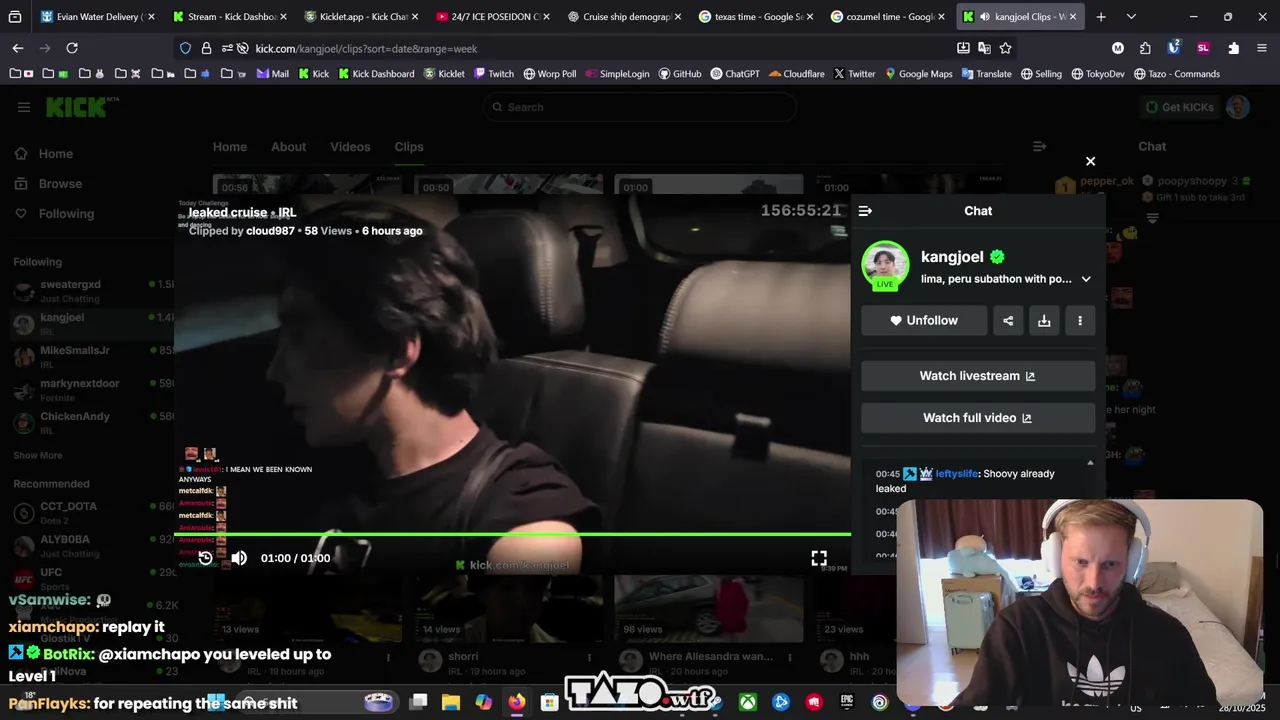The width and height of the screenshot is (1280, 720).
Task: Open Firefox application menu
Action: pyautogui.click(x=1261, y=48)
